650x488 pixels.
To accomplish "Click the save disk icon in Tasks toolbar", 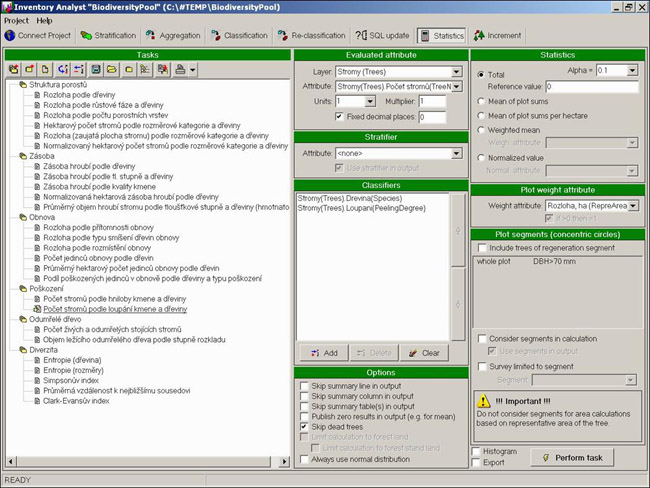I will [x=96, y=70].
